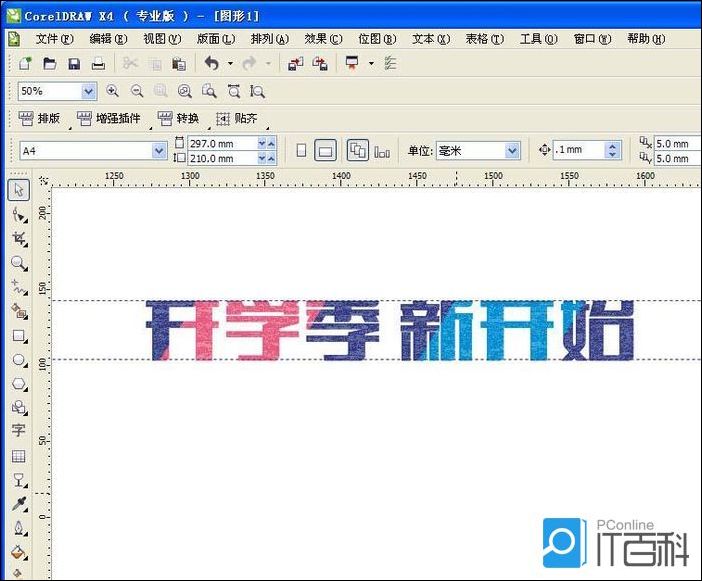This screenshot has width=702, height=581.
Task: Switch page to portrait orientation
Action: 301,150
